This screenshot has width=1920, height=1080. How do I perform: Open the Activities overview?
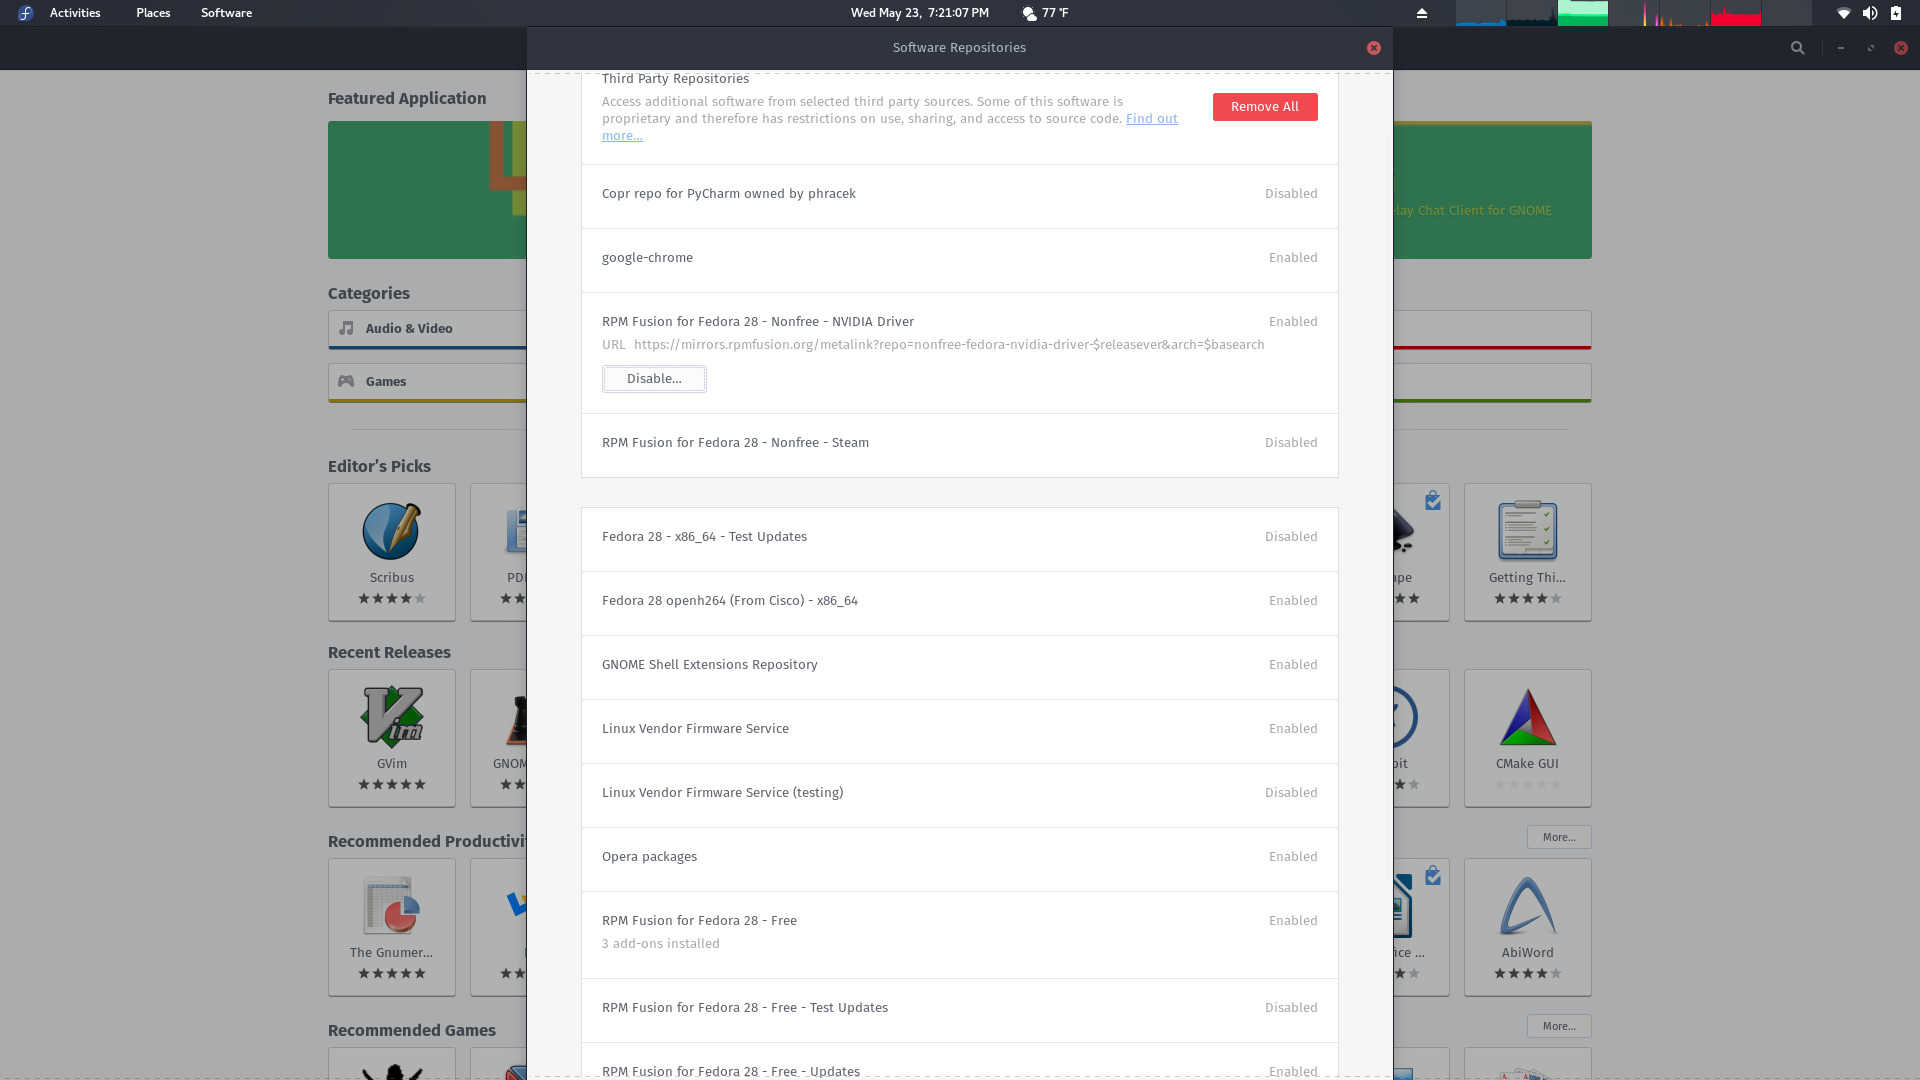(75, 13)
